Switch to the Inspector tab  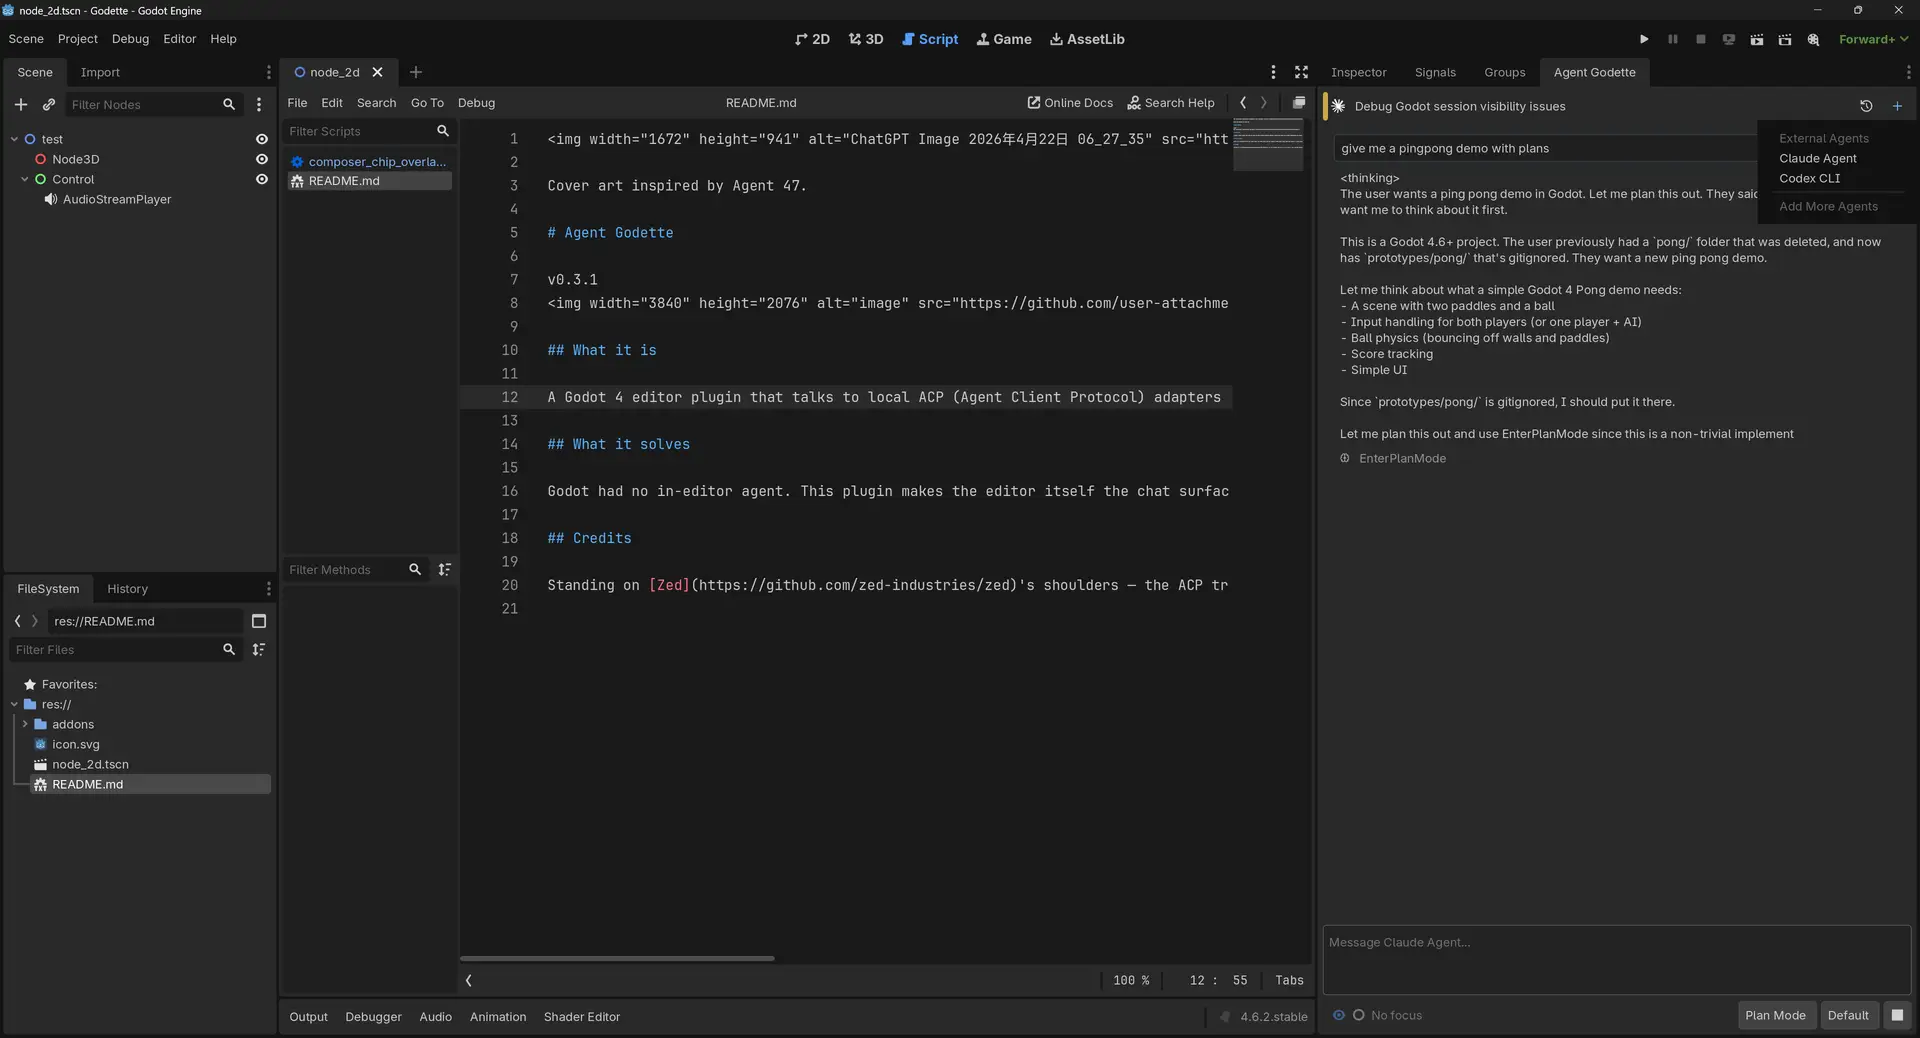coord(1358,72)
